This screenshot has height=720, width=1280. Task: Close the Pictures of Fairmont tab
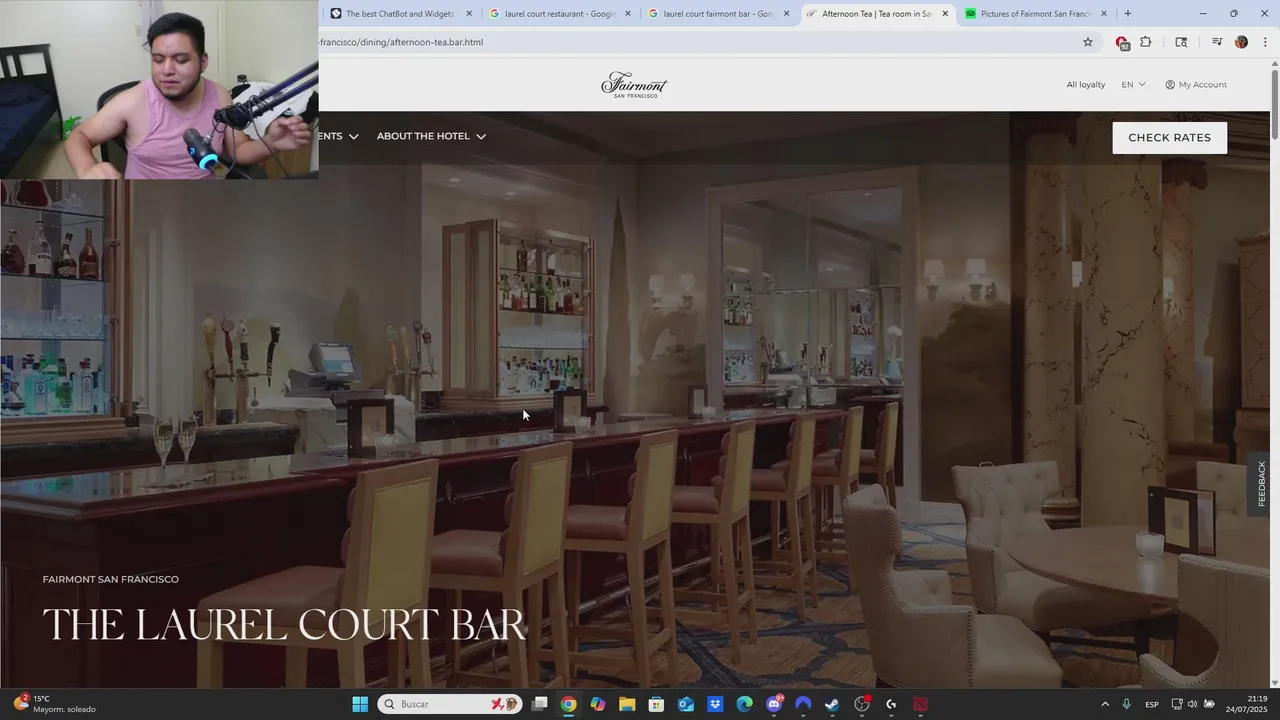[x=1104, y=14]
